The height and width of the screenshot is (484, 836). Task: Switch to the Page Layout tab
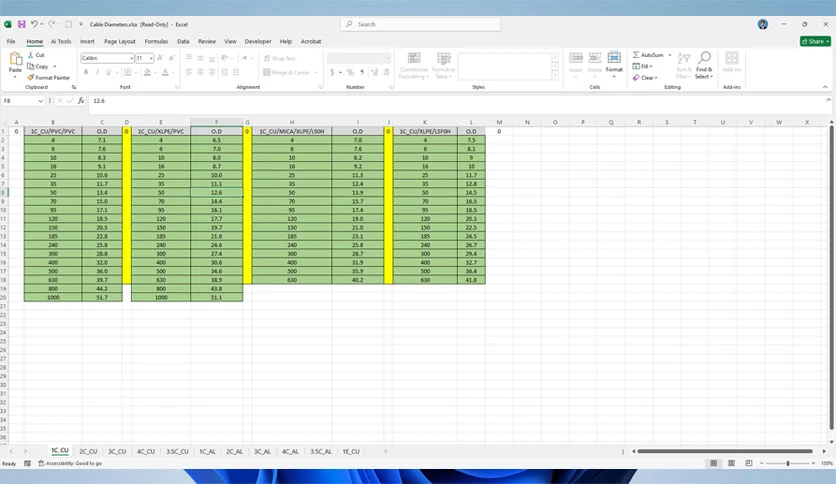[119, 41]
